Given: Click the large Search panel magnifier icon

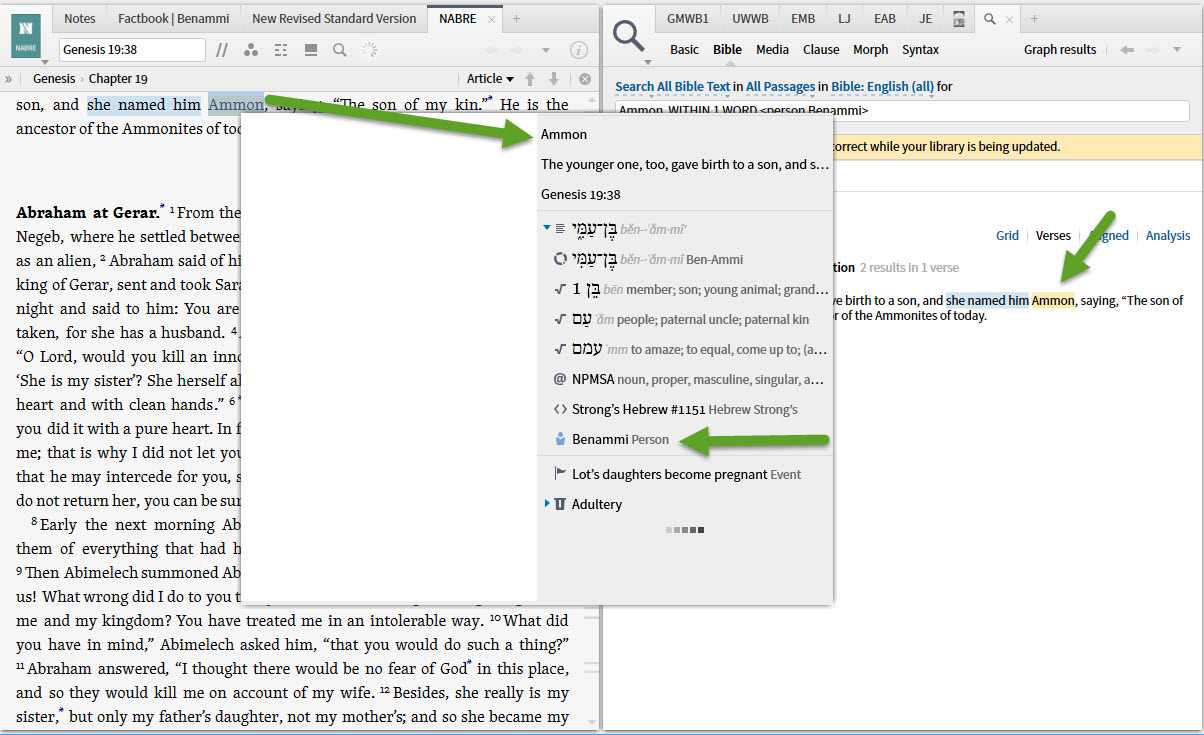Looking at the screenshot, I should (x=629, y=37).
